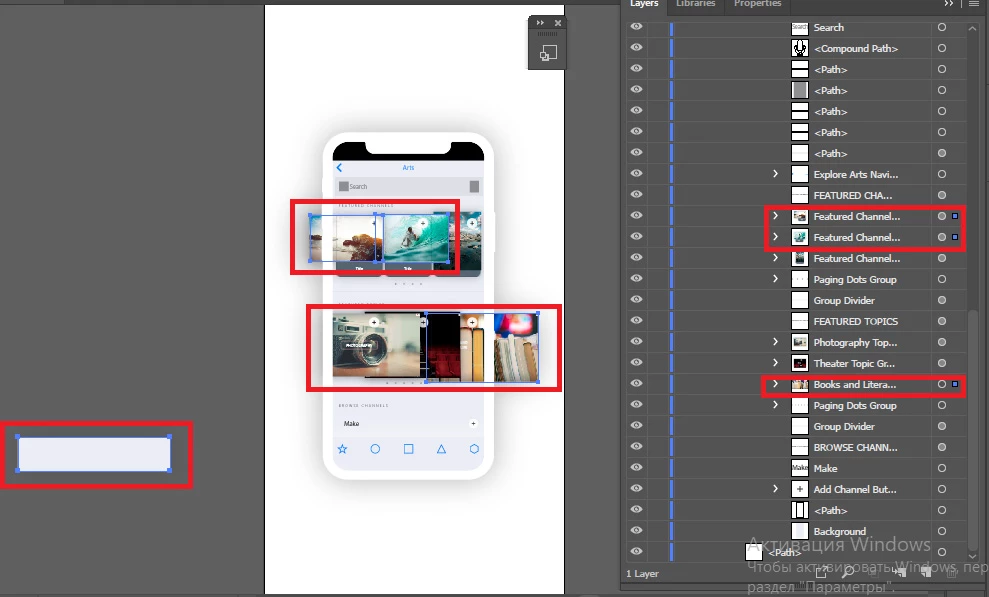Image resolution: width=989 pixels, height=597 pixels.
Task: Expand the Books and Litera... group
Action: [775, 383]
